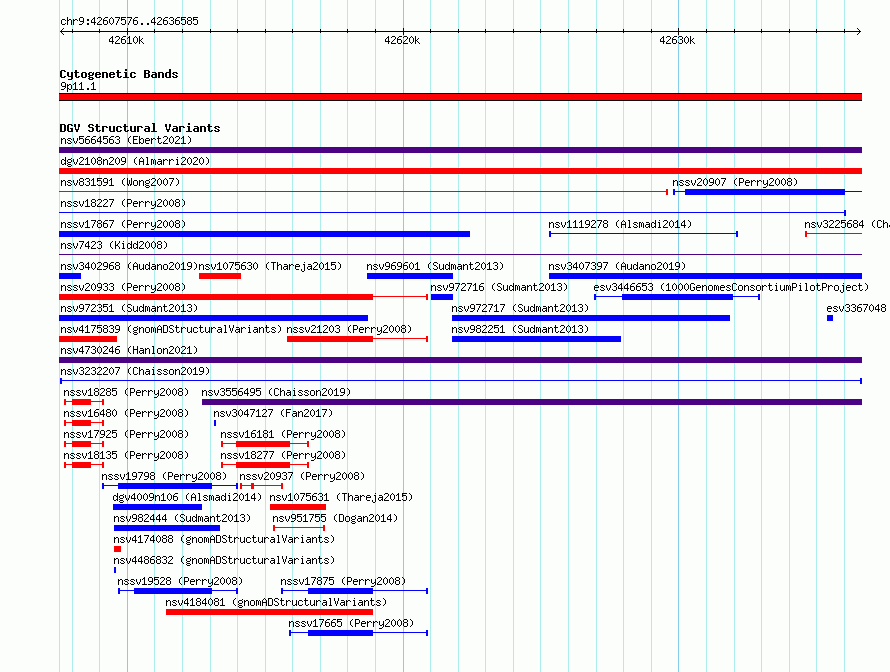Click the esv3367048 label
Viewport: 890px width, 672px height.
[x=856, y=308]
